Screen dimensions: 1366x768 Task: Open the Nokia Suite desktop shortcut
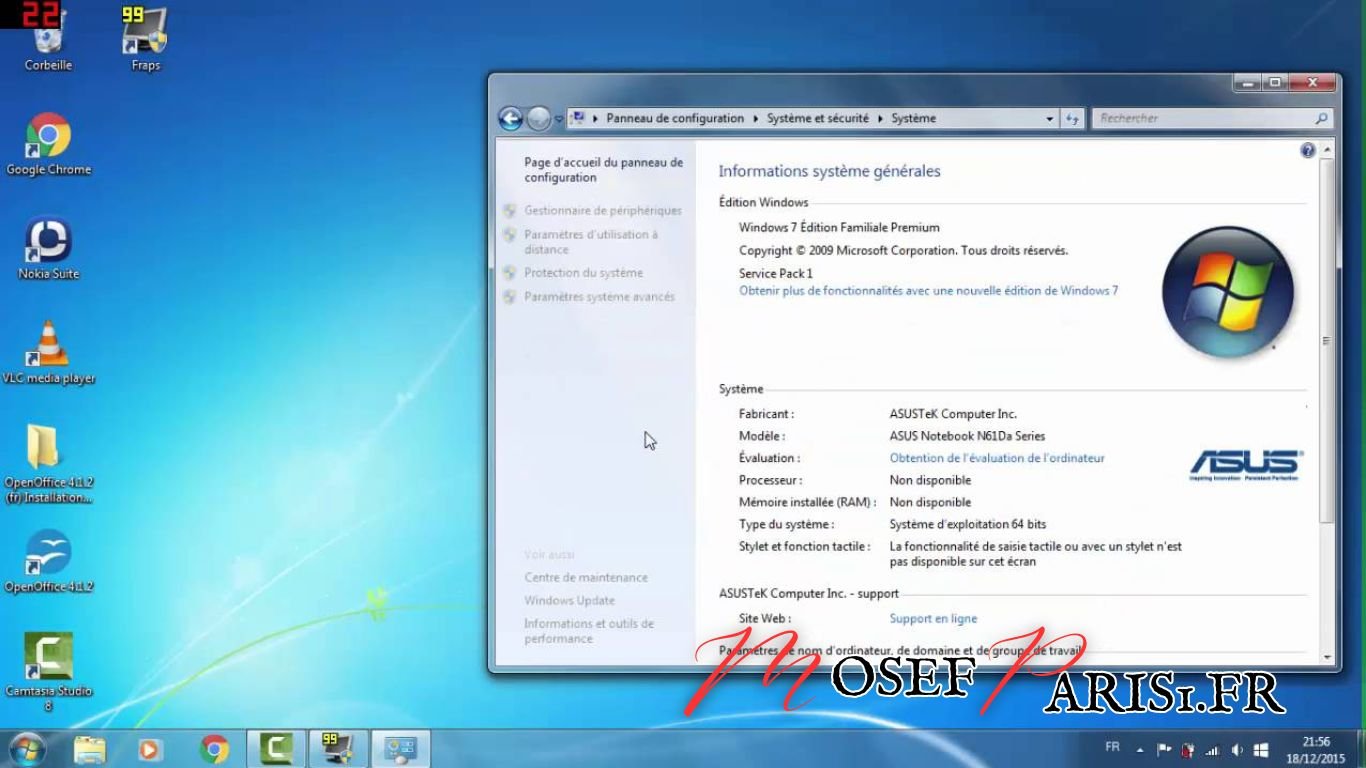coord(48,249)
